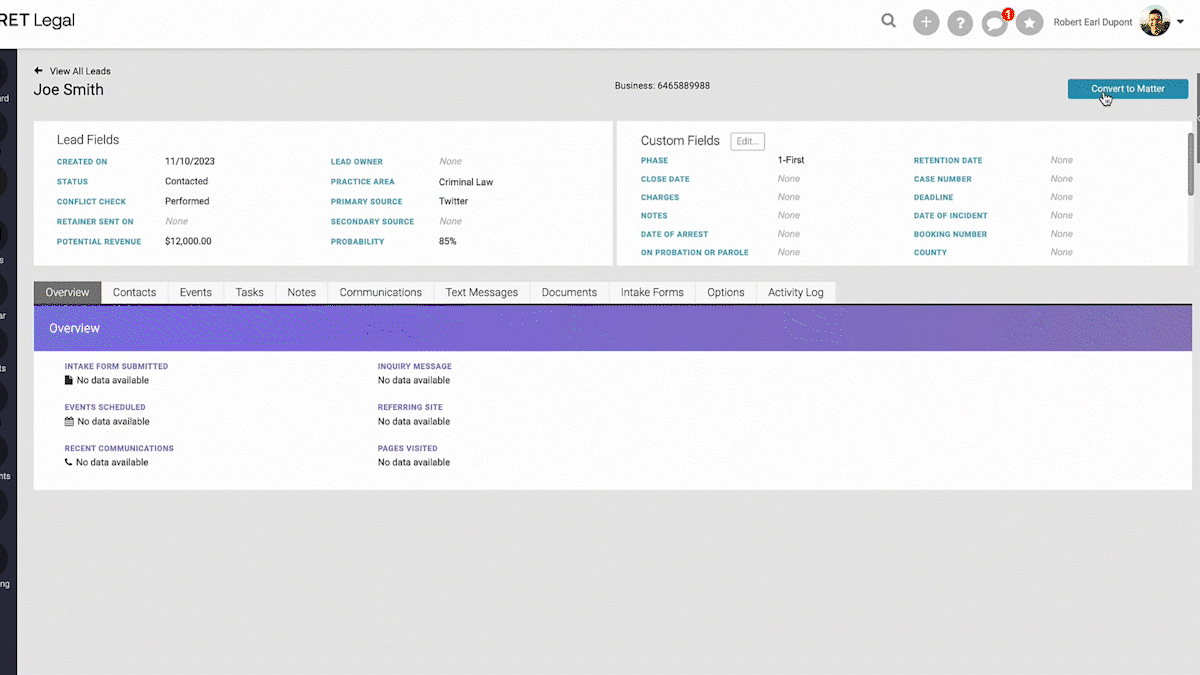Open the Events tab
The height and width of the screenshot is (675, 1200).
click(195, 292)
